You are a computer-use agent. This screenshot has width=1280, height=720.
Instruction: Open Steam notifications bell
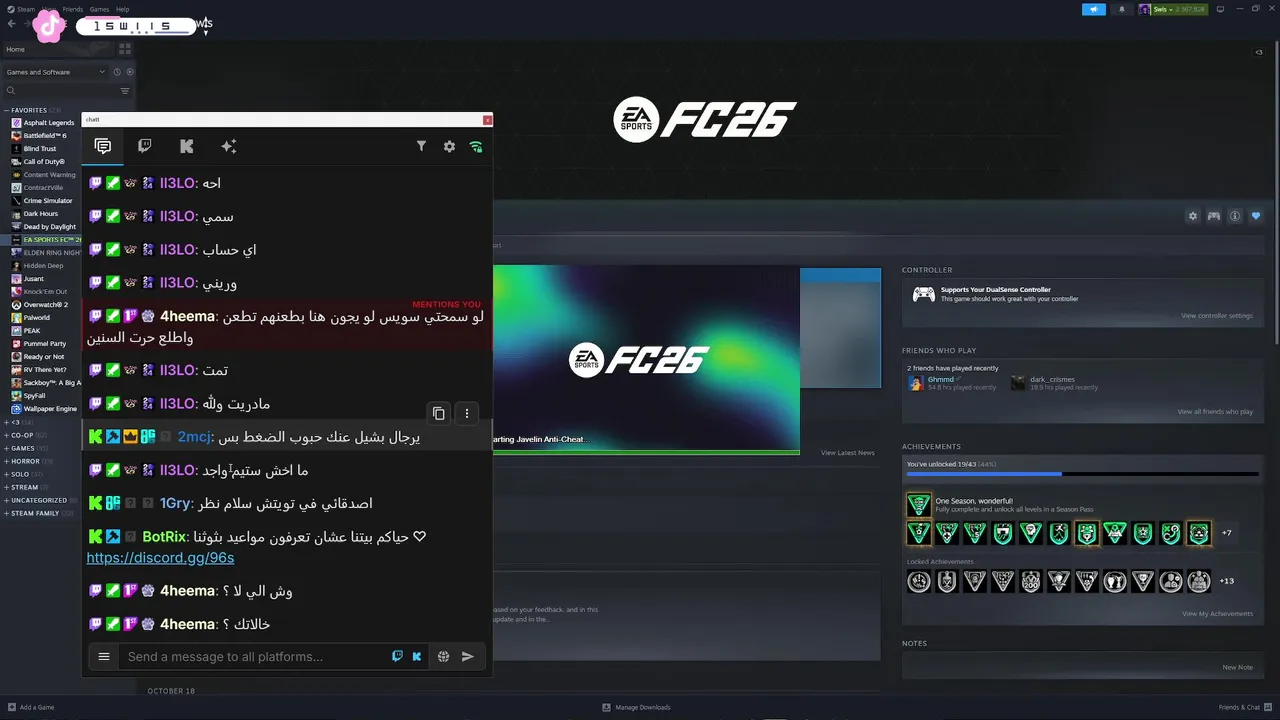[1121, 9]
